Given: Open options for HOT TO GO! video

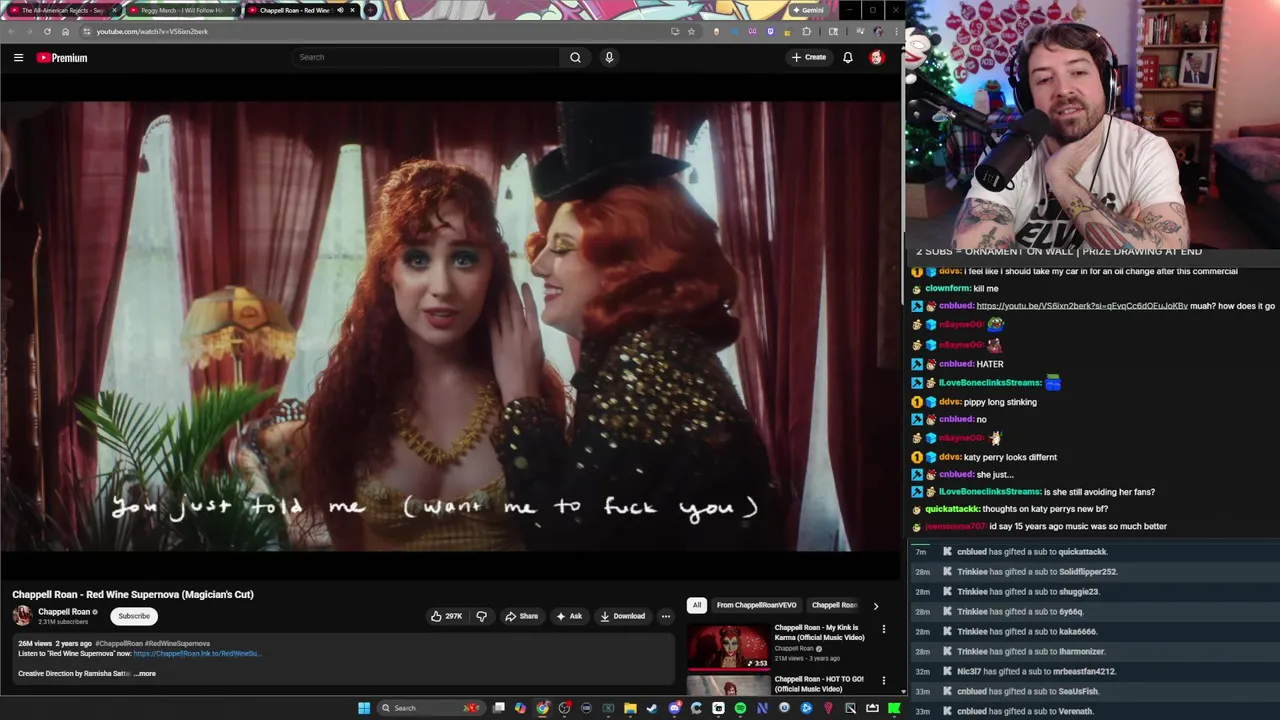Looking at the screenshot, I should (x=883, y=681).
